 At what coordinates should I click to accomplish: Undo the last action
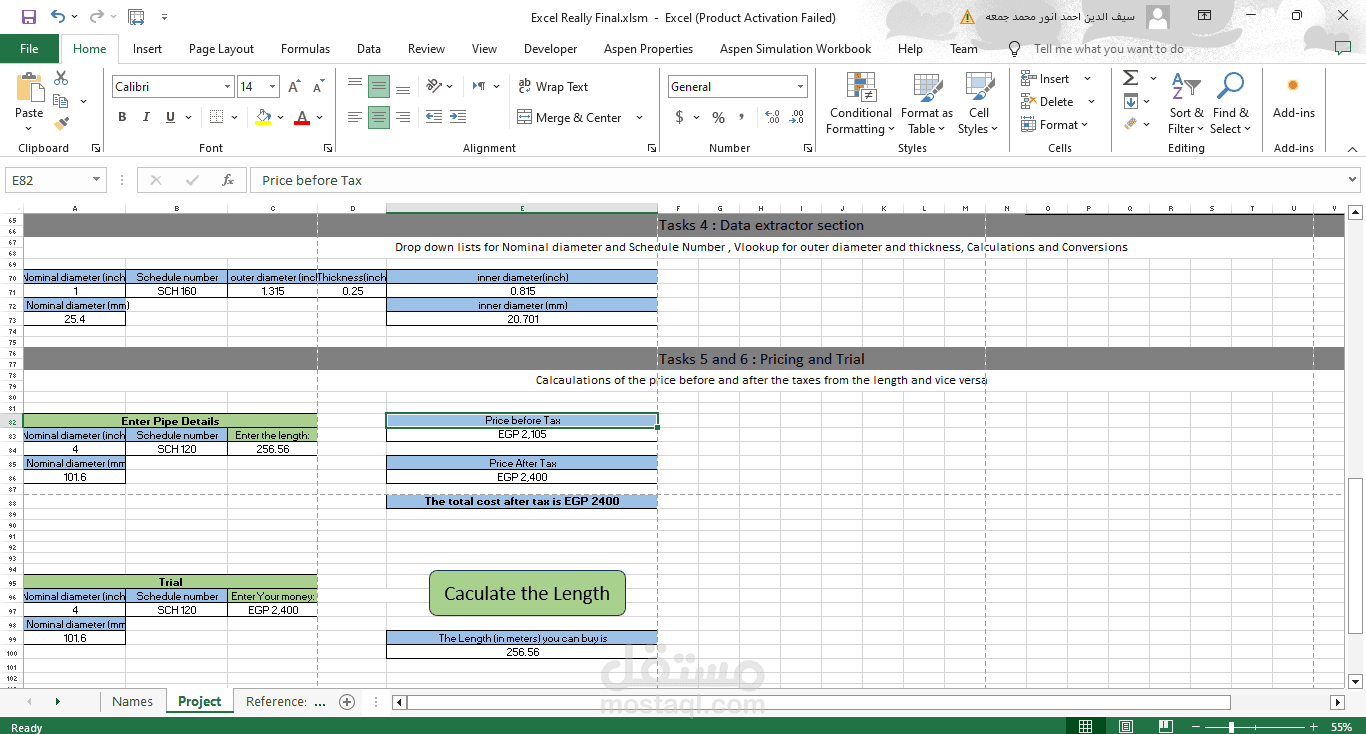pyautogui.click(x=58, y=17)
